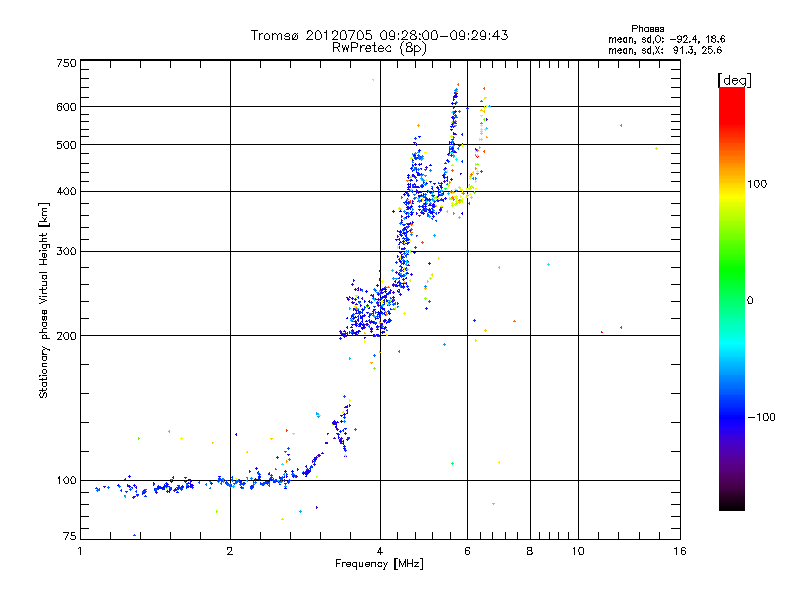800x600 pixels.
Task: Click the y-axis label "Stationary phase Virtual Height [km]"
Action: [44, 301]
